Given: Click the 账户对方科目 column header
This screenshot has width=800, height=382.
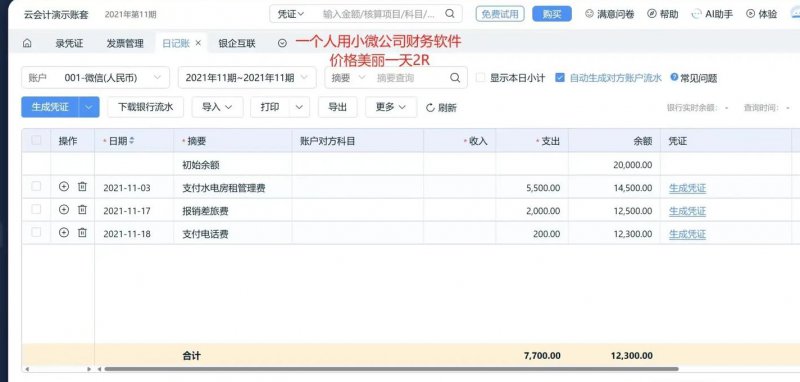Looking at the screenshot, I should 358,141.
